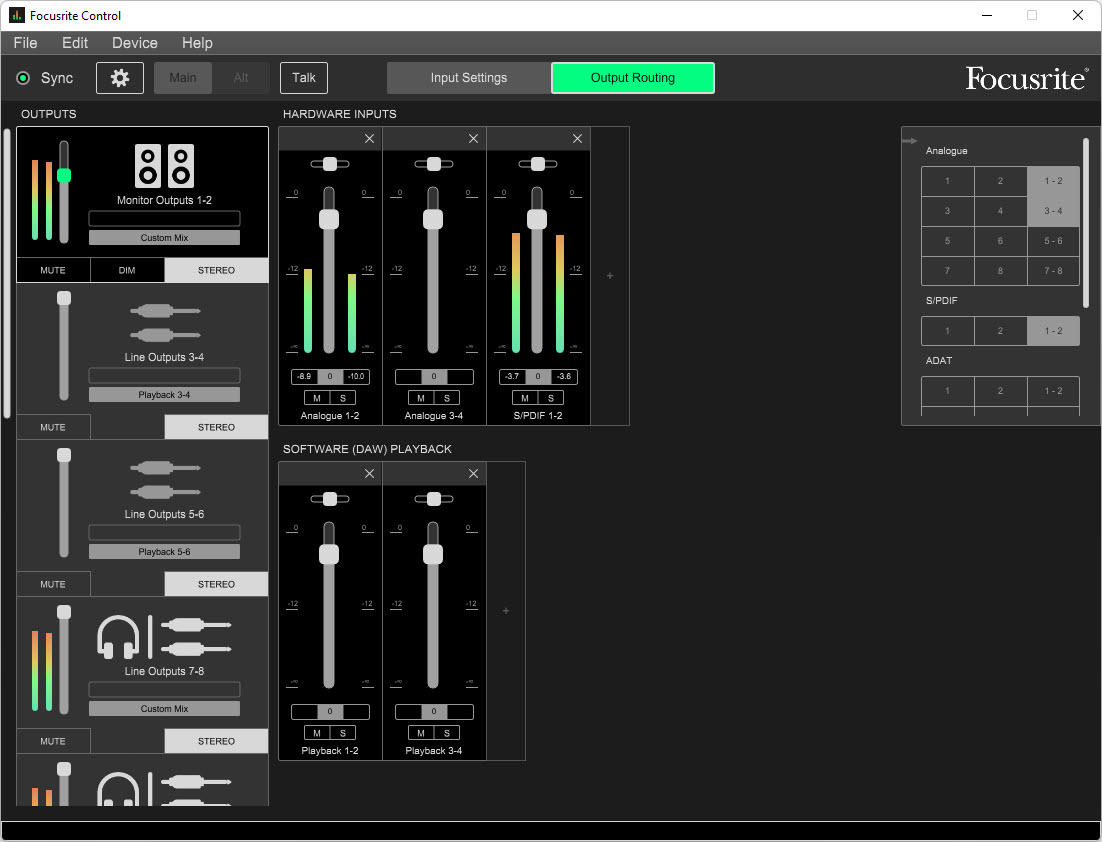
Task: Toggle MUTE on Line Outputs 3-4
Action: click(x=53, y=427)
